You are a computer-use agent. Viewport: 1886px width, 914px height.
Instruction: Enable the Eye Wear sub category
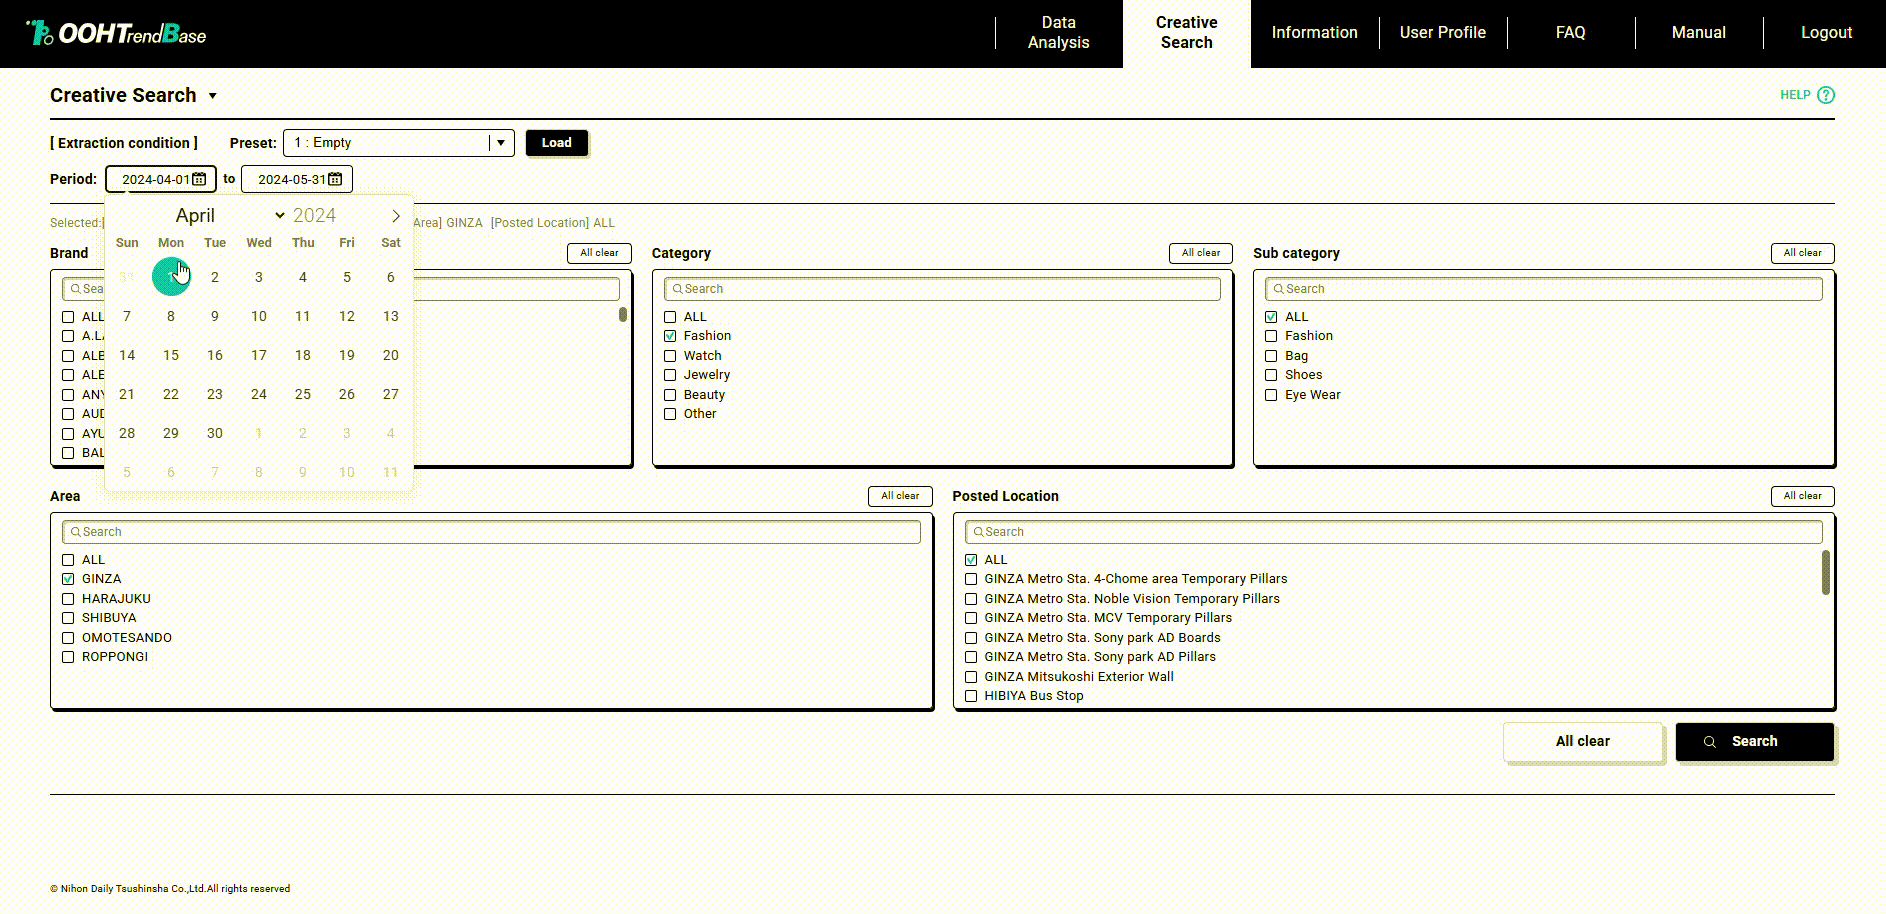1271,395
